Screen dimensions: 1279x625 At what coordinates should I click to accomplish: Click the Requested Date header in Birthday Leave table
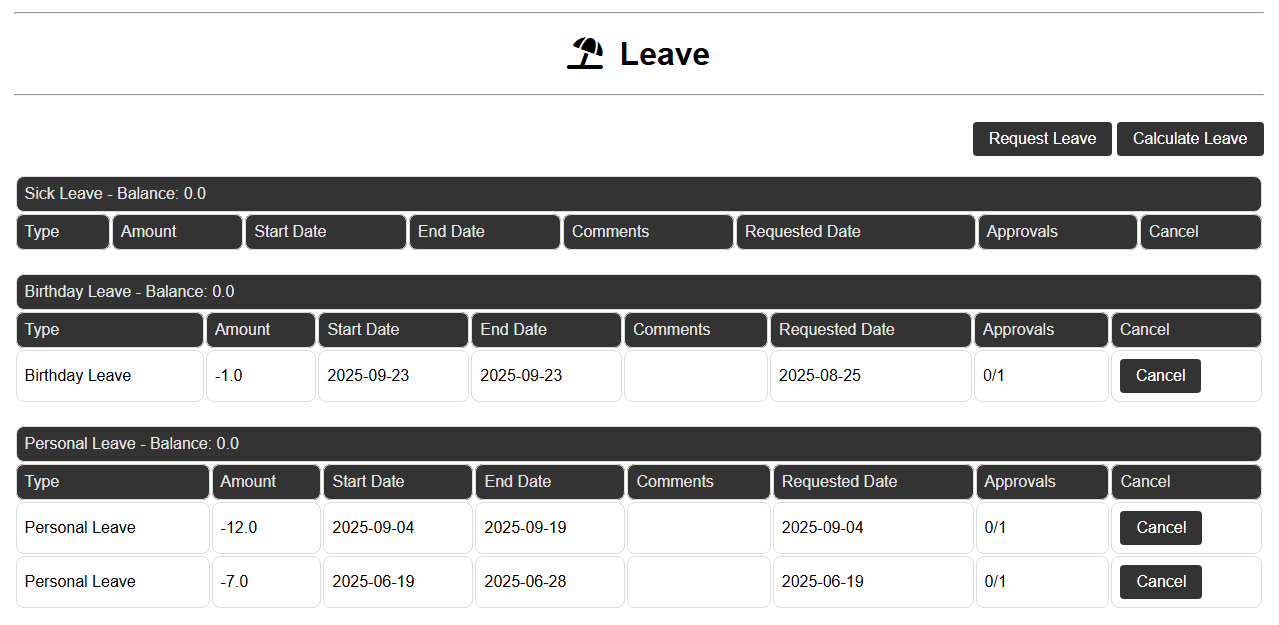869,329
